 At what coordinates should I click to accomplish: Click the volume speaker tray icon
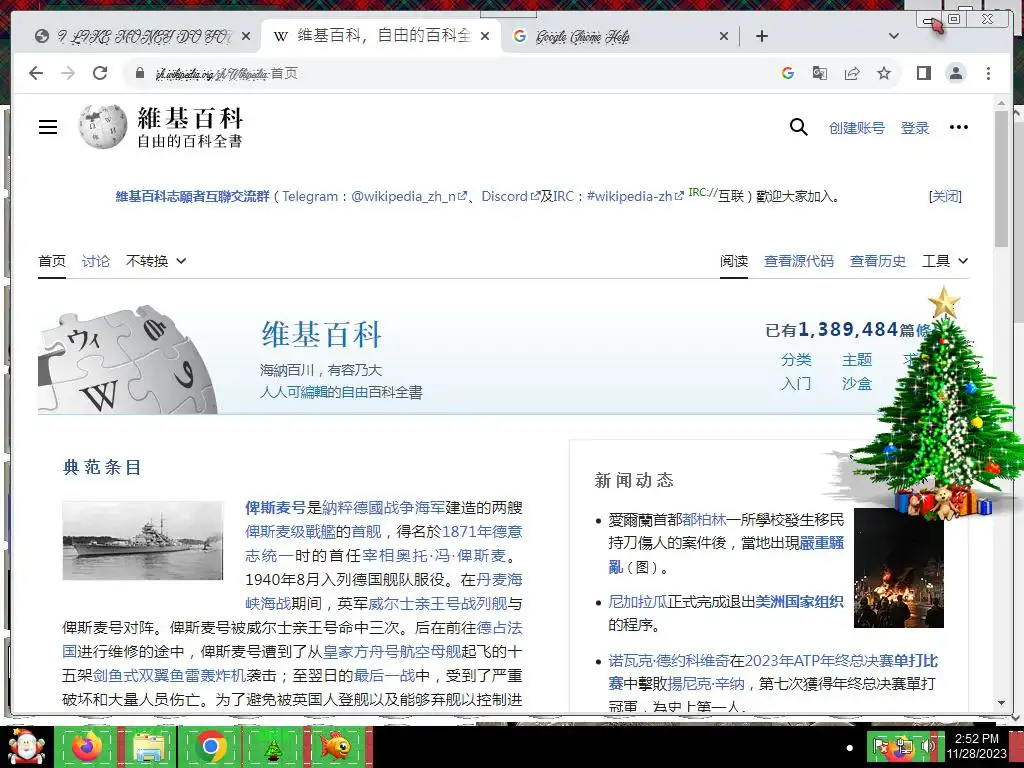point(927,747)
